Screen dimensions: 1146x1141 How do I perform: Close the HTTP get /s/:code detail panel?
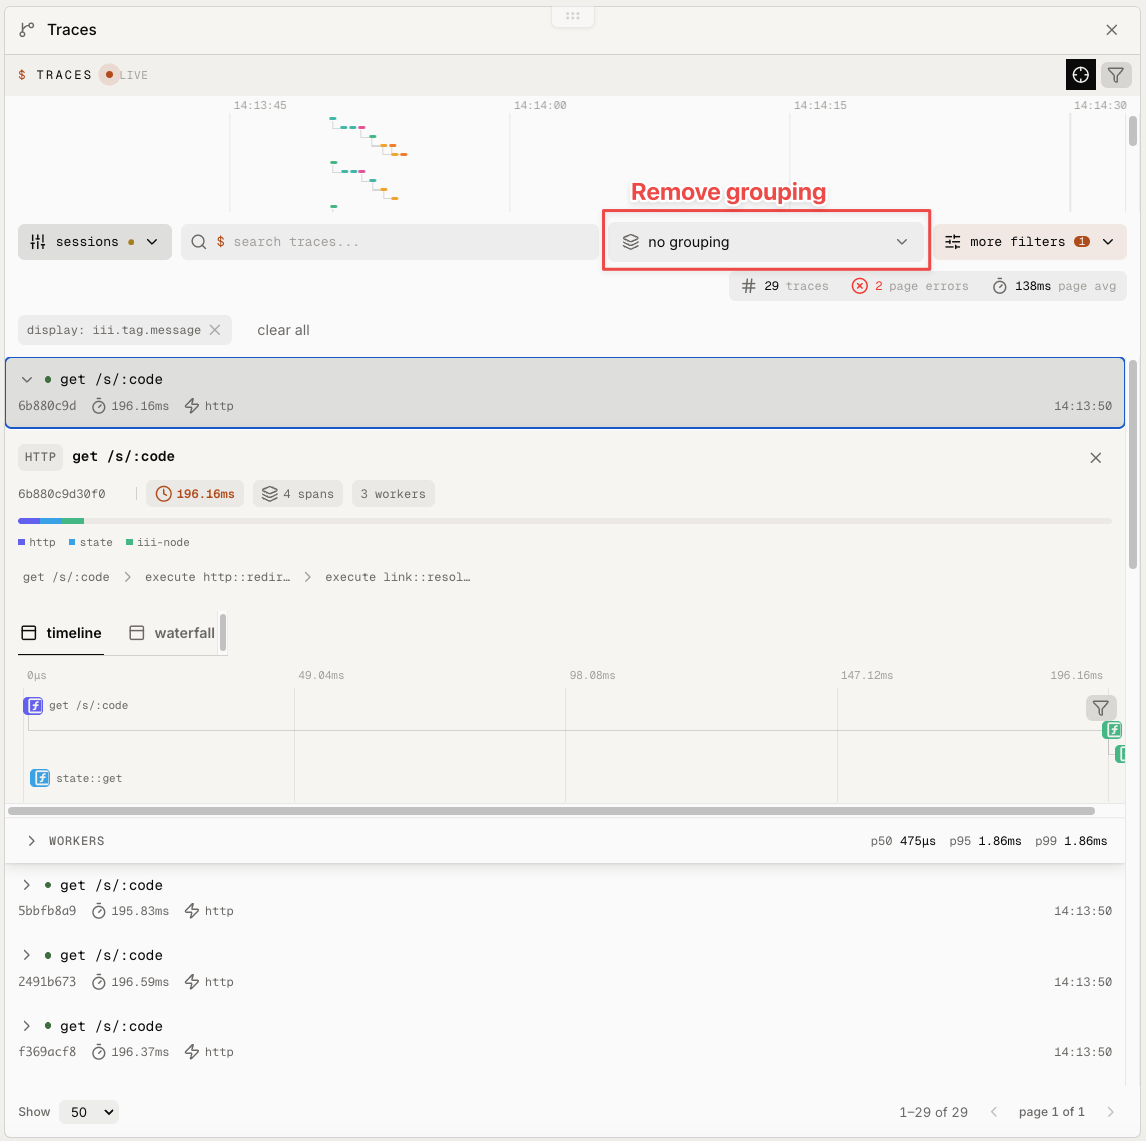pos(1095,458)
